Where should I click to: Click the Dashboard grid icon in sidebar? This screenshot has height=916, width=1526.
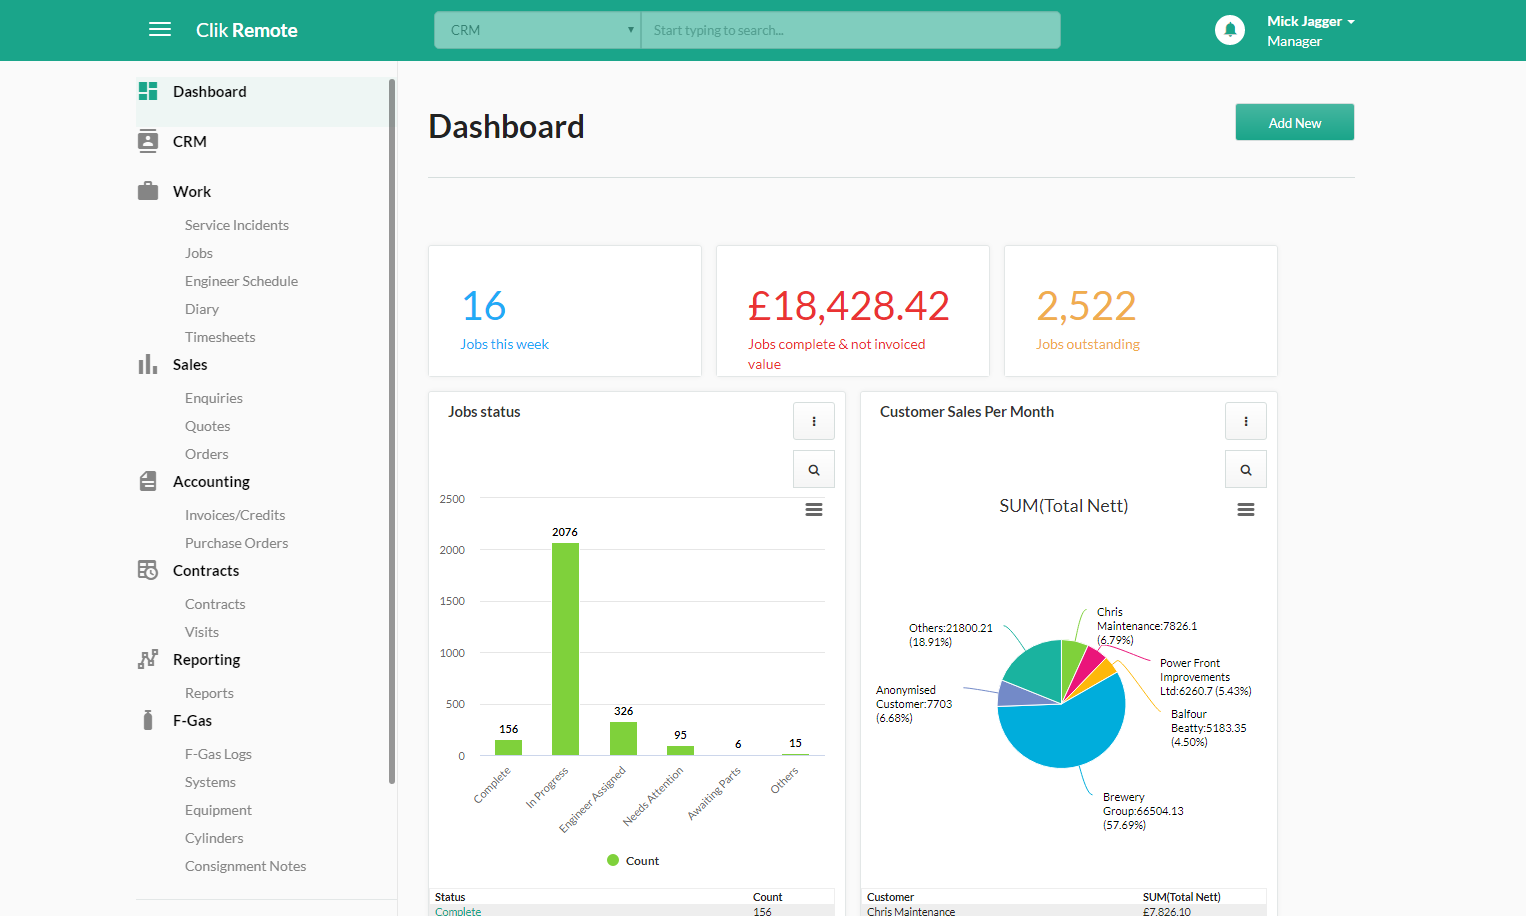coord(148,91)
